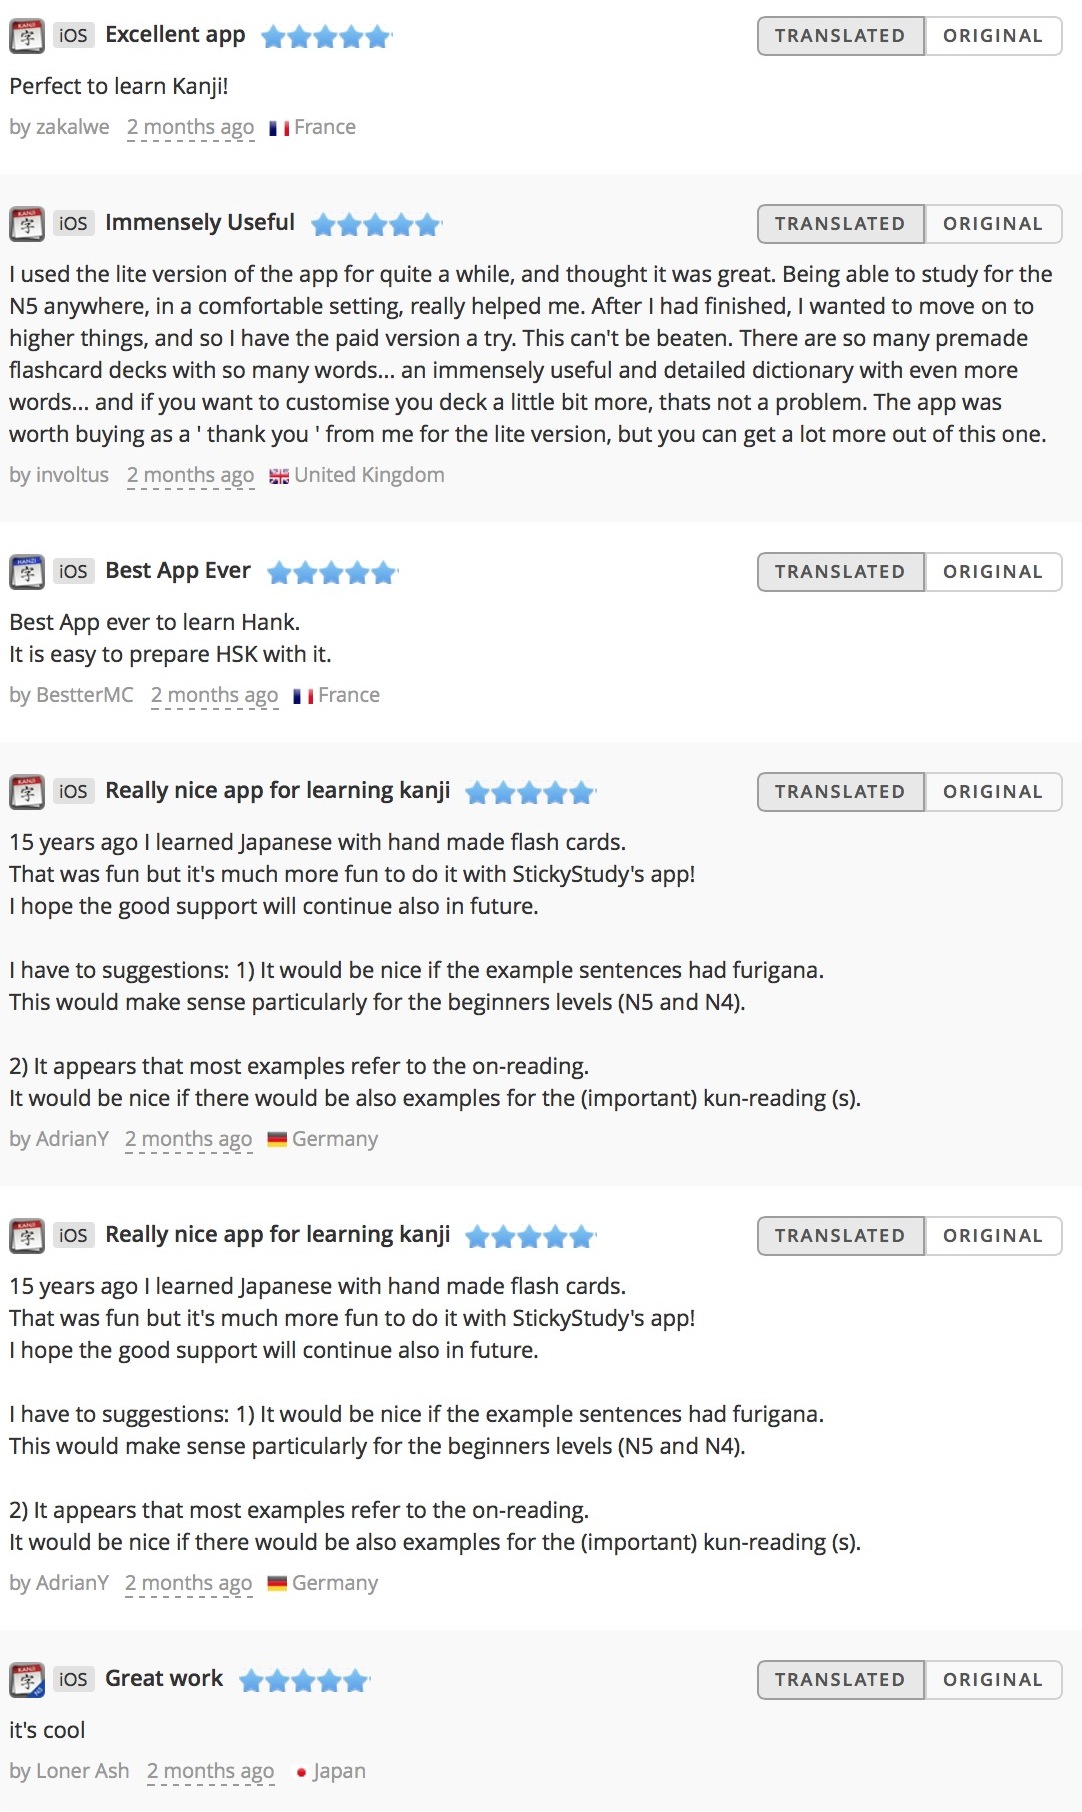Show Original for first Really nice app review
Viewport: 1082px width, 1812px height.
993,792
